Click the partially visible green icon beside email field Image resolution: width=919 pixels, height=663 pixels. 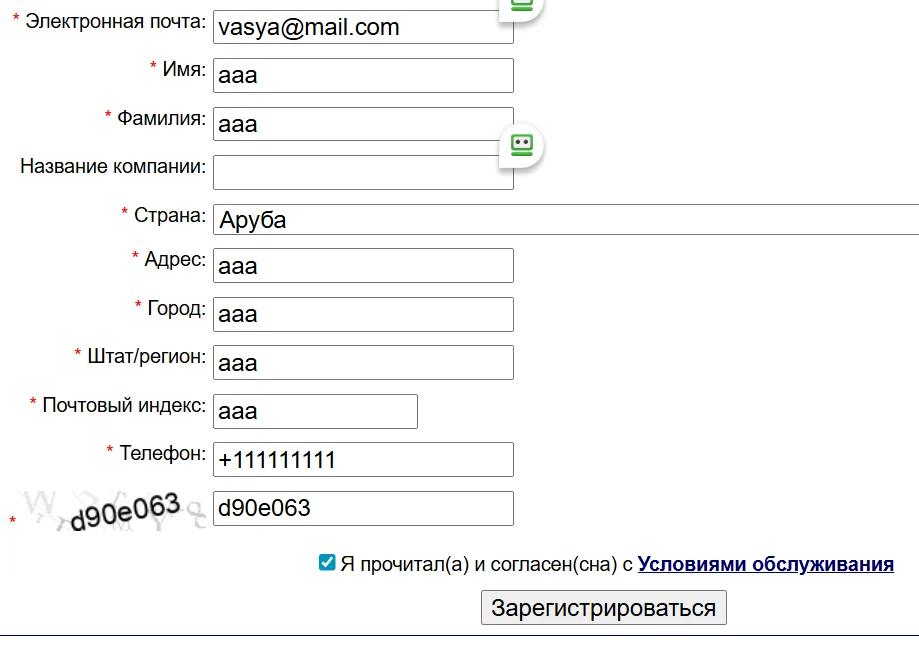click(521, 5)
